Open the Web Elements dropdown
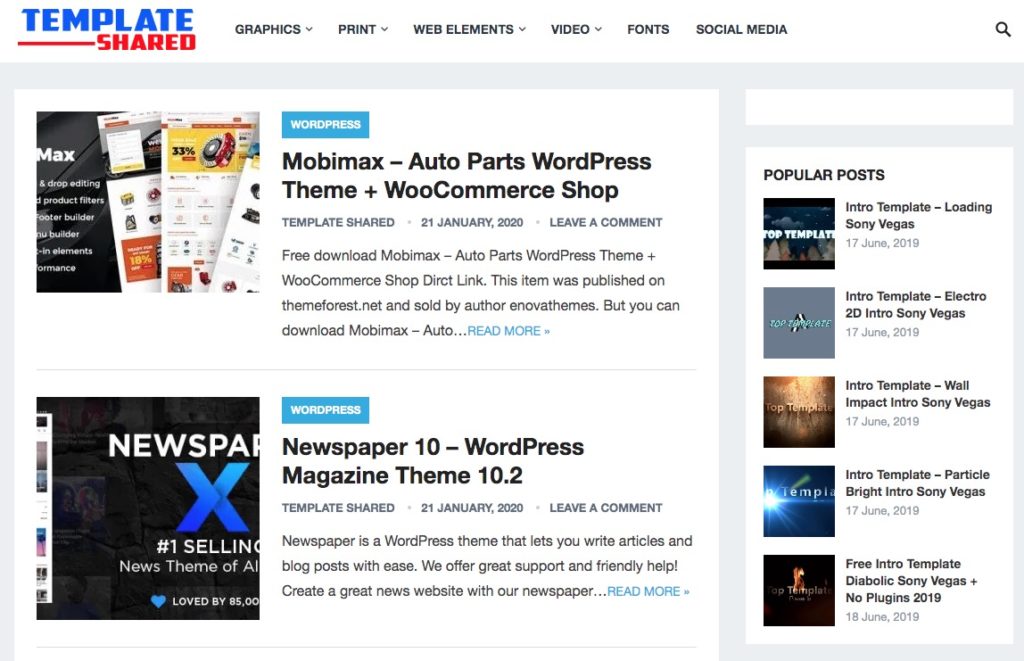 (x=469, y=30)
